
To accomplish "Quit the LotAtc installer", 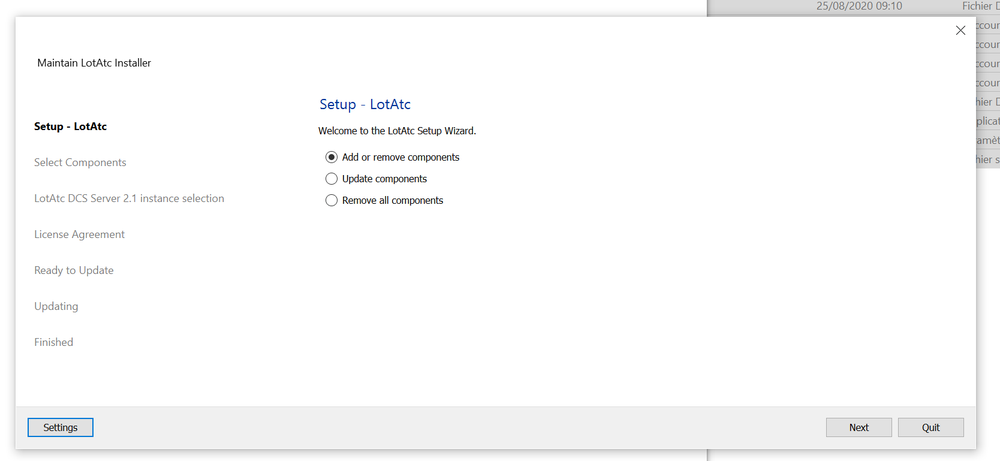I will pos(930,427).
